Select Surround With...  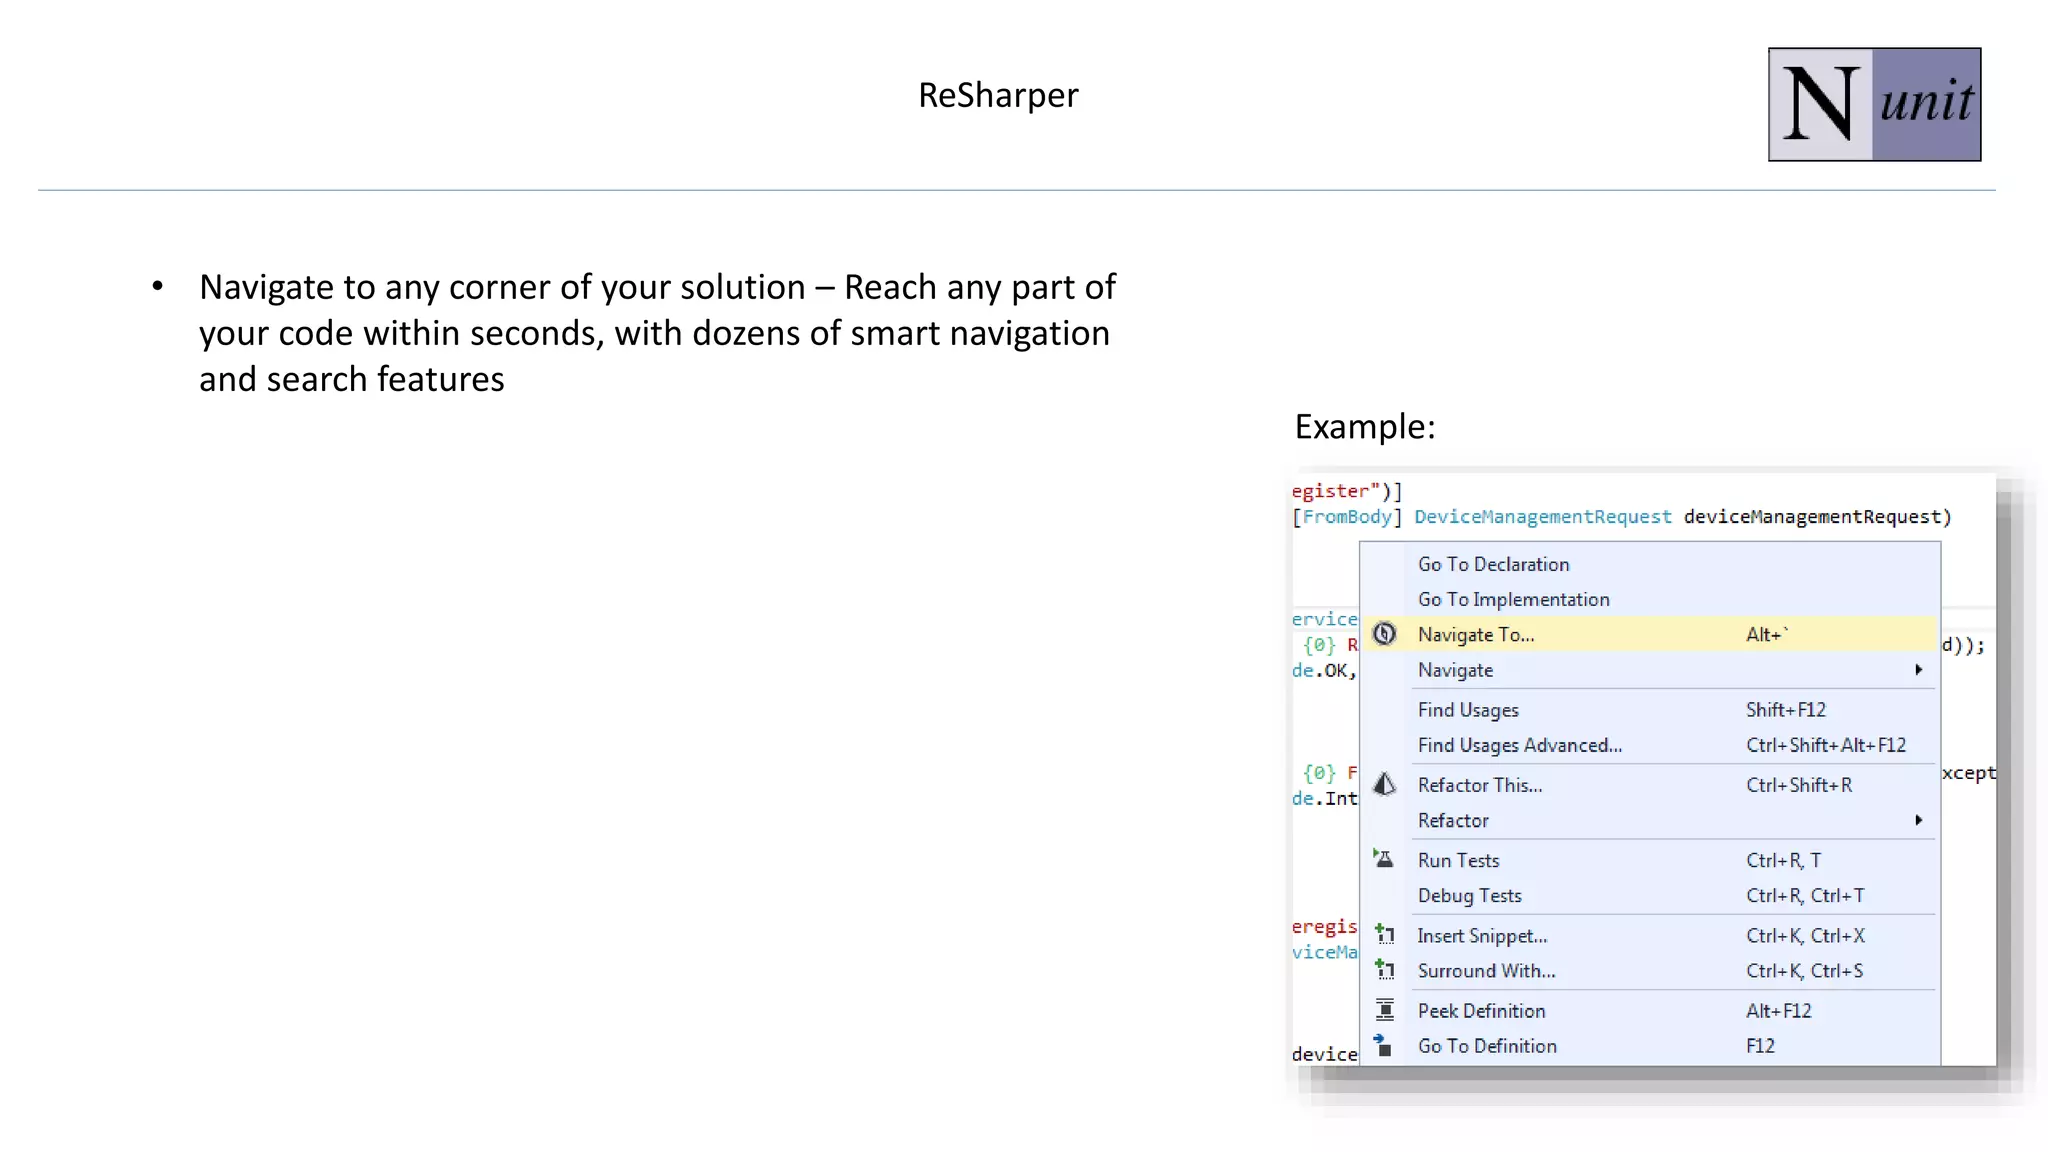point(1649,971)
